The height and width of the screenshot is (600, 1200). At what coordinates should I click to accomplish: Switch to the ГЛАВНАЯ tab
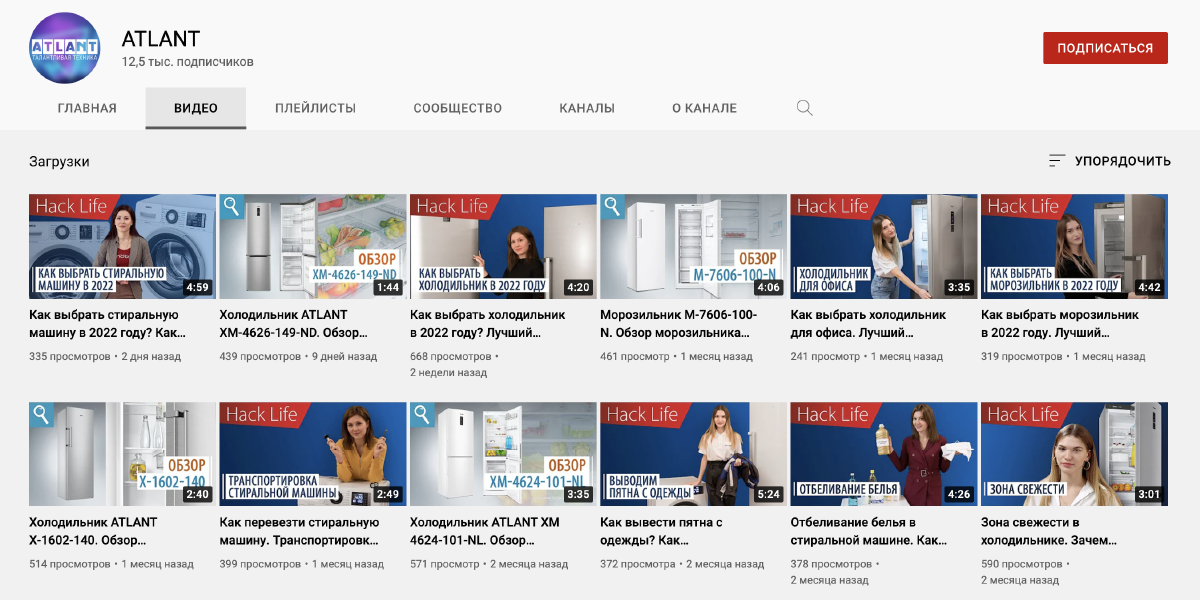pos(87,108)
